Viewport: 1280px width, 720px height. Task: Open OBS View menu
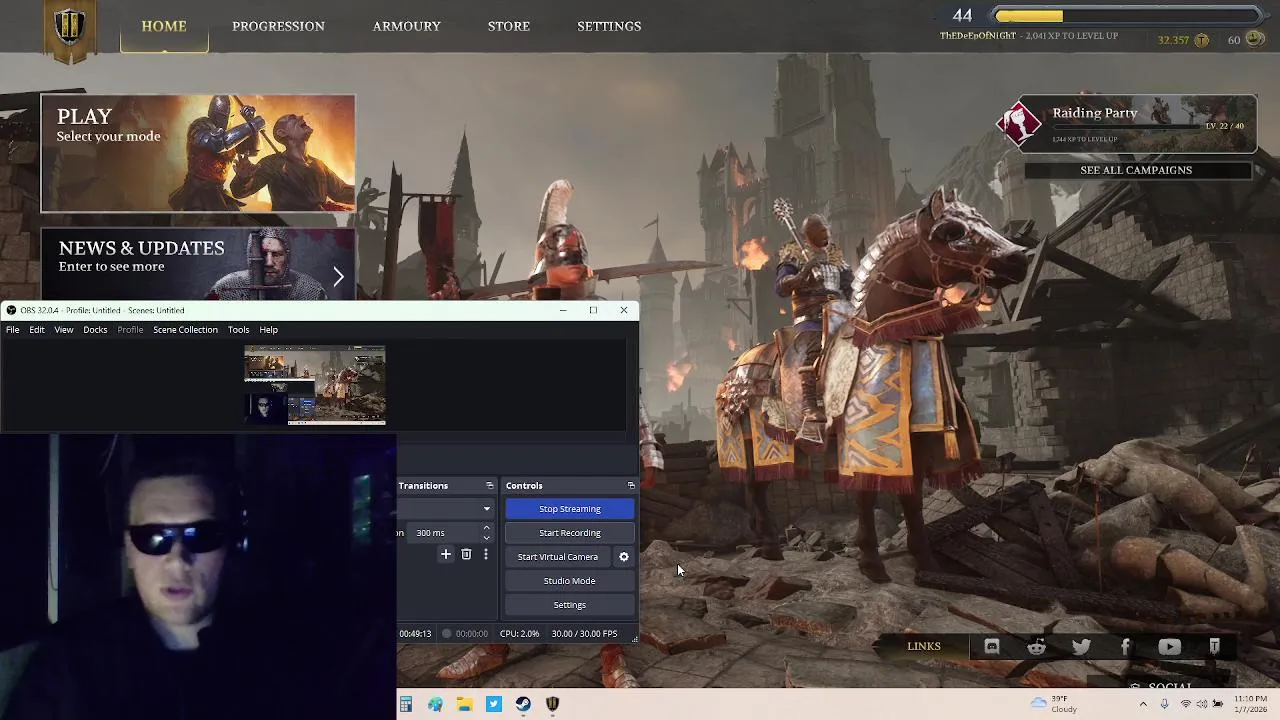click(x=64, y=330)
